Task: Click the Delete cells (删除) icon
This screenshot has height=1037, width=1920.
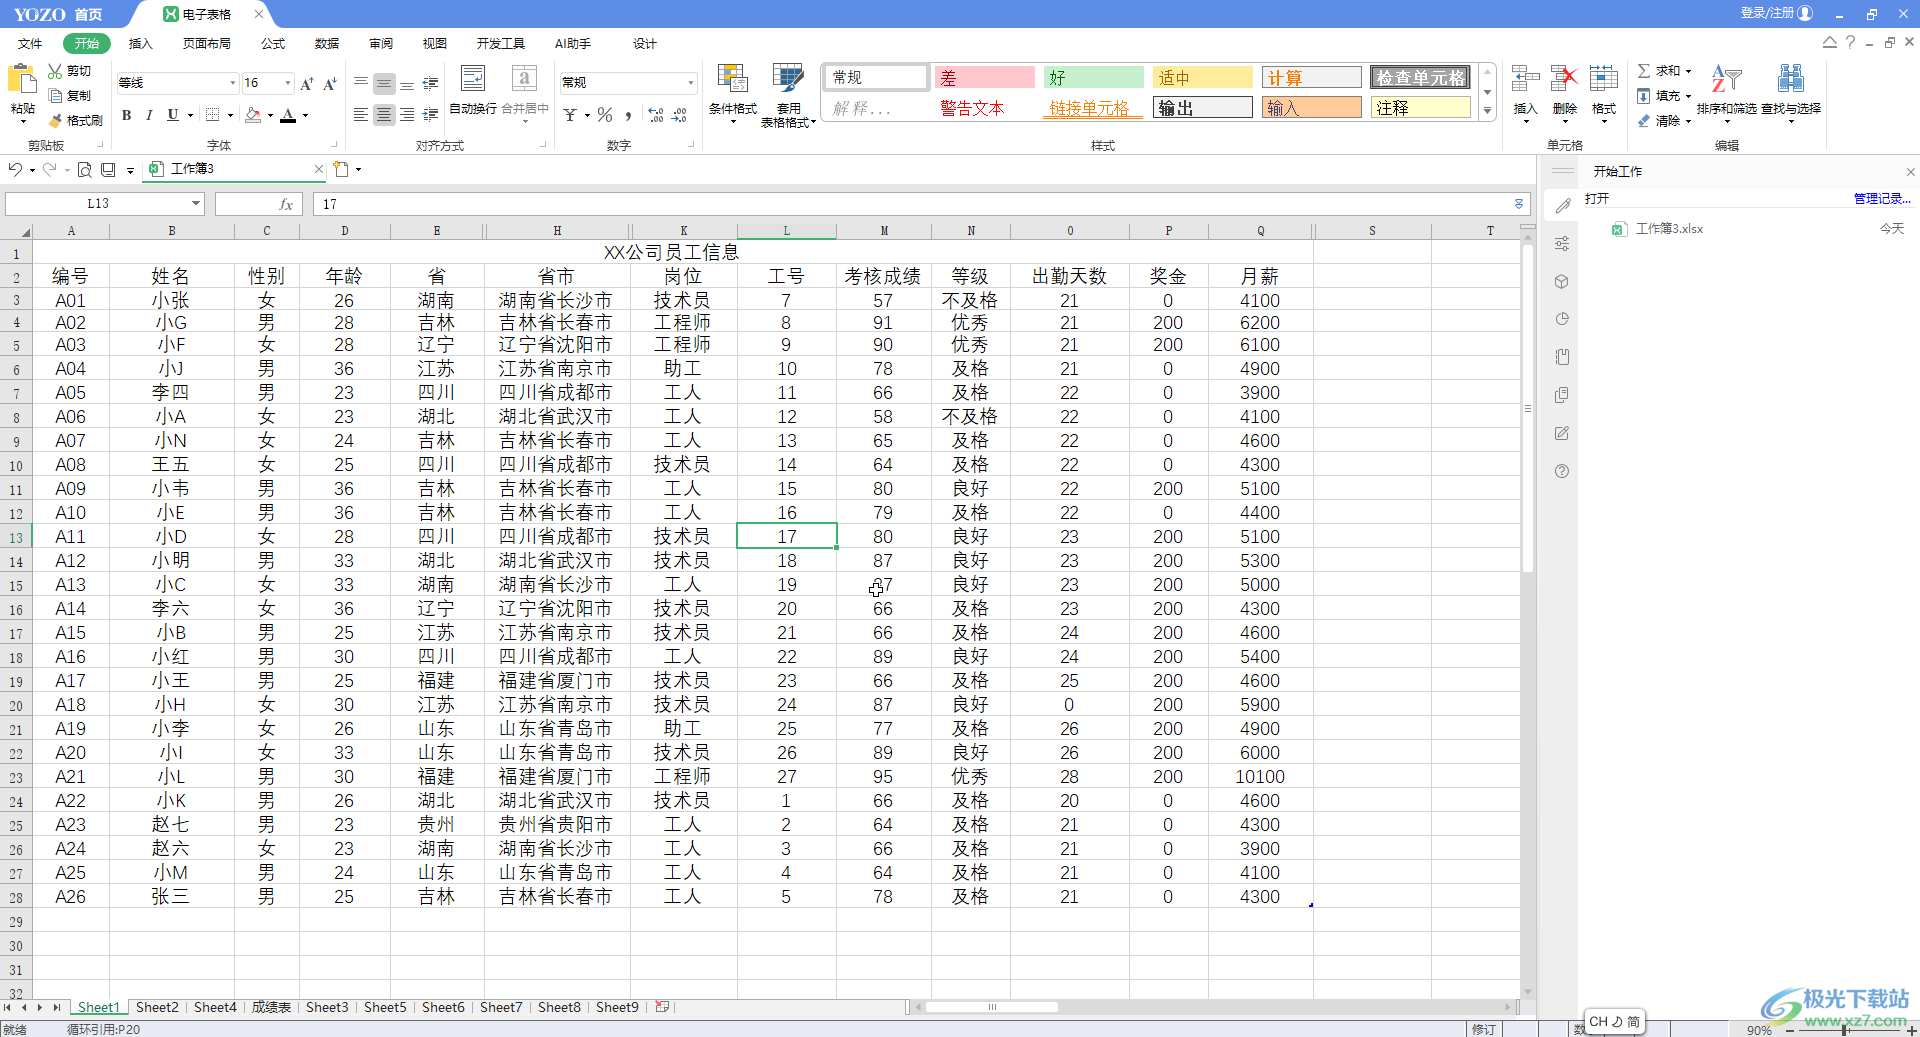Action: click(1564, 79)
